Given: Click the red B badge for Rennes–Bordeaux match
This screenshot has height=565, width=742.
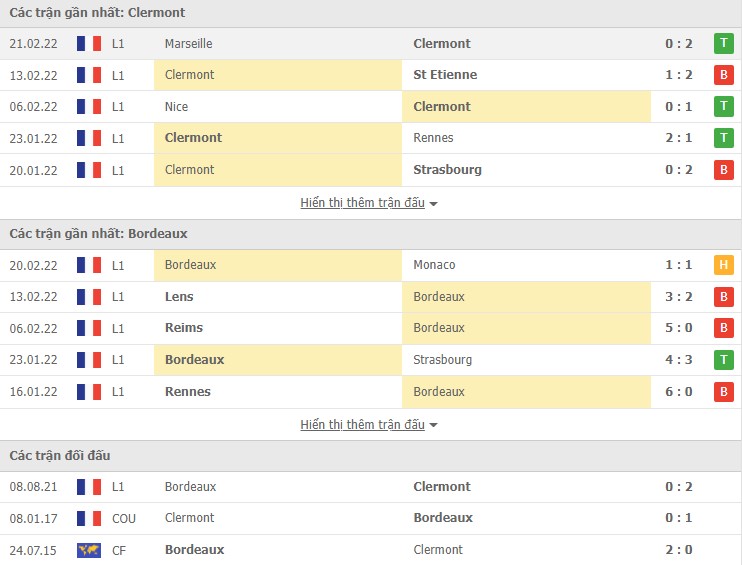Looking at the screenshot, I should click(723, 392).
